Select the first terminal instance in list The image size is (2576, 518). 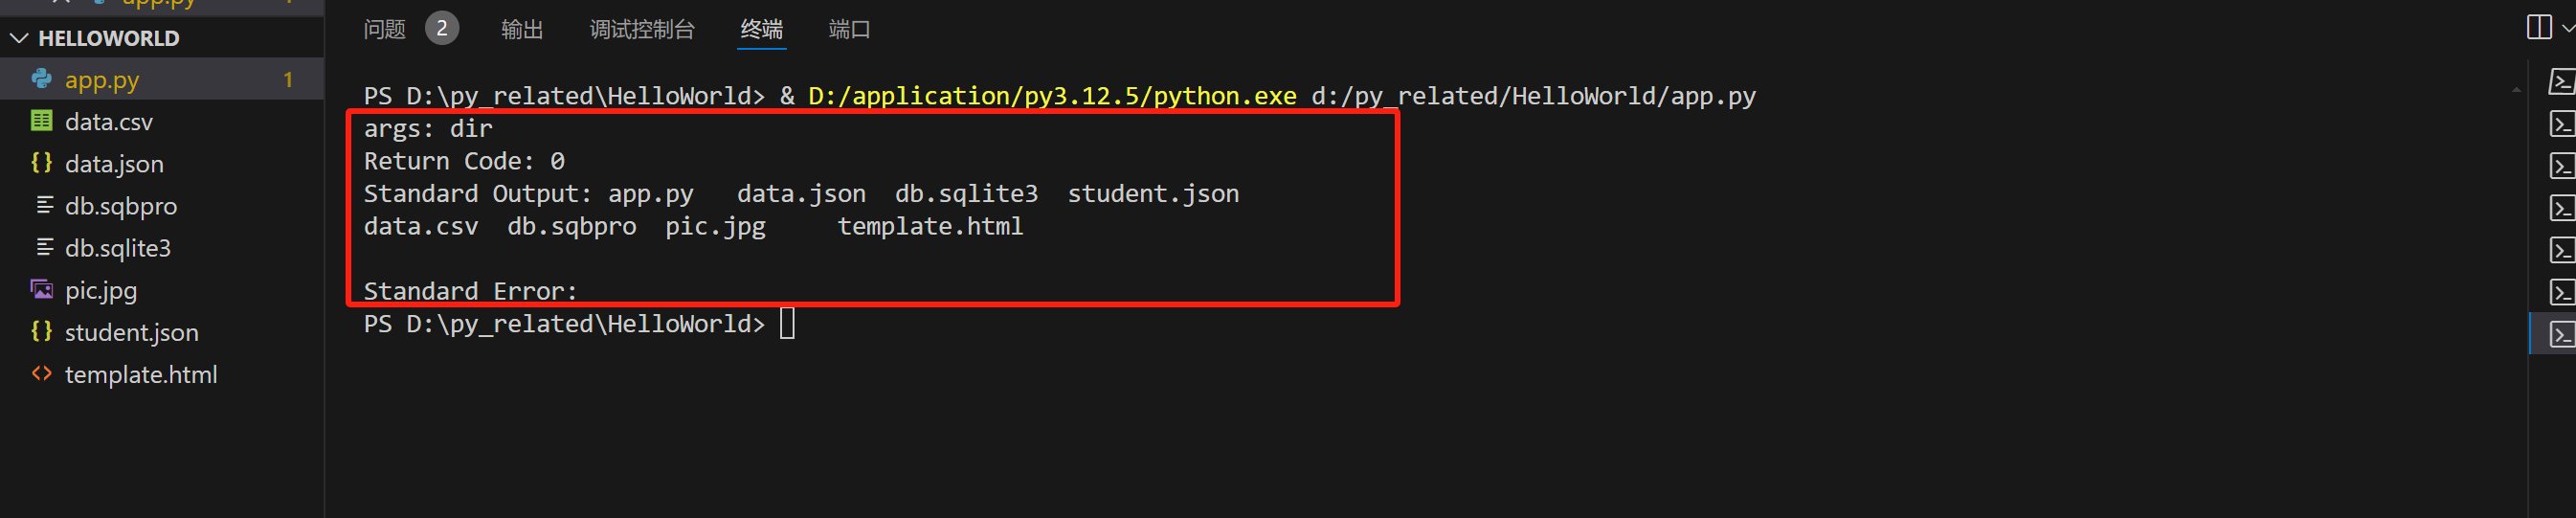click(x=2561, y=81)
